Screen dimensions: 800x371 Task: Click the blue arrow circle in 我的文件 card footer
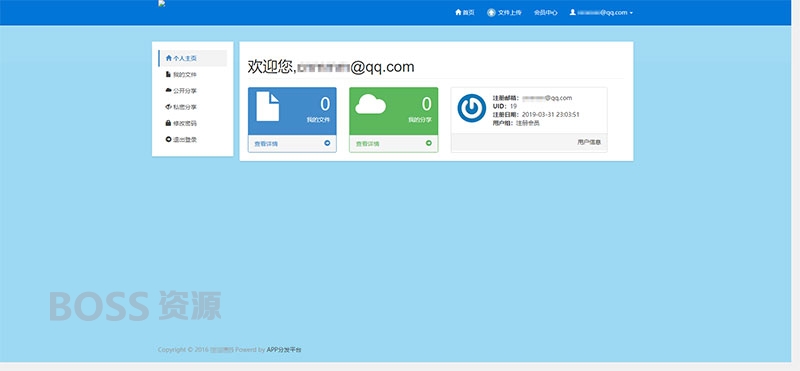click(327, 143)
